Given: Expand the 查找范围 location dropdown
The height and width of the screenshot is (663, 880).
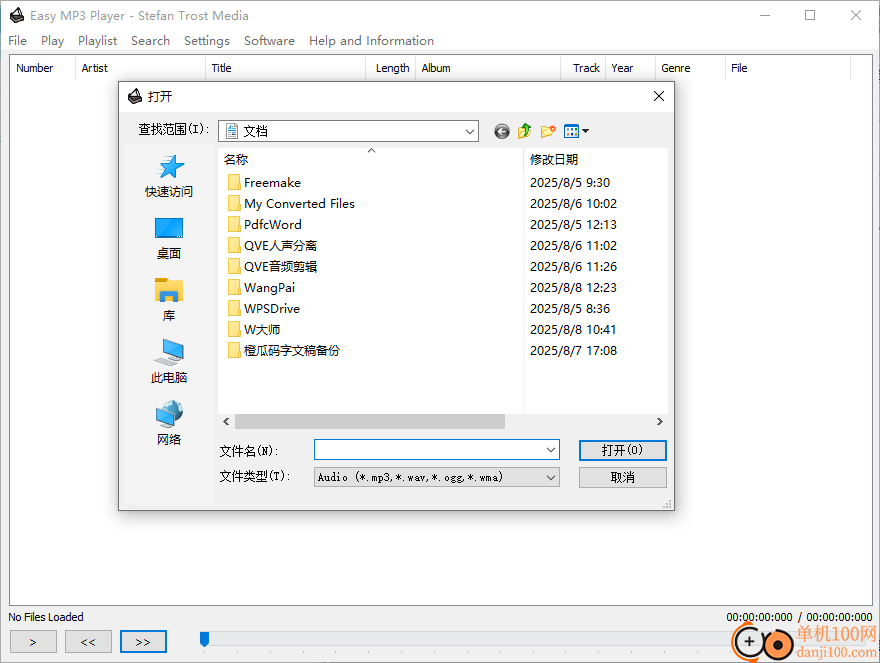Looking at the screenshot, I should point(469,131).
